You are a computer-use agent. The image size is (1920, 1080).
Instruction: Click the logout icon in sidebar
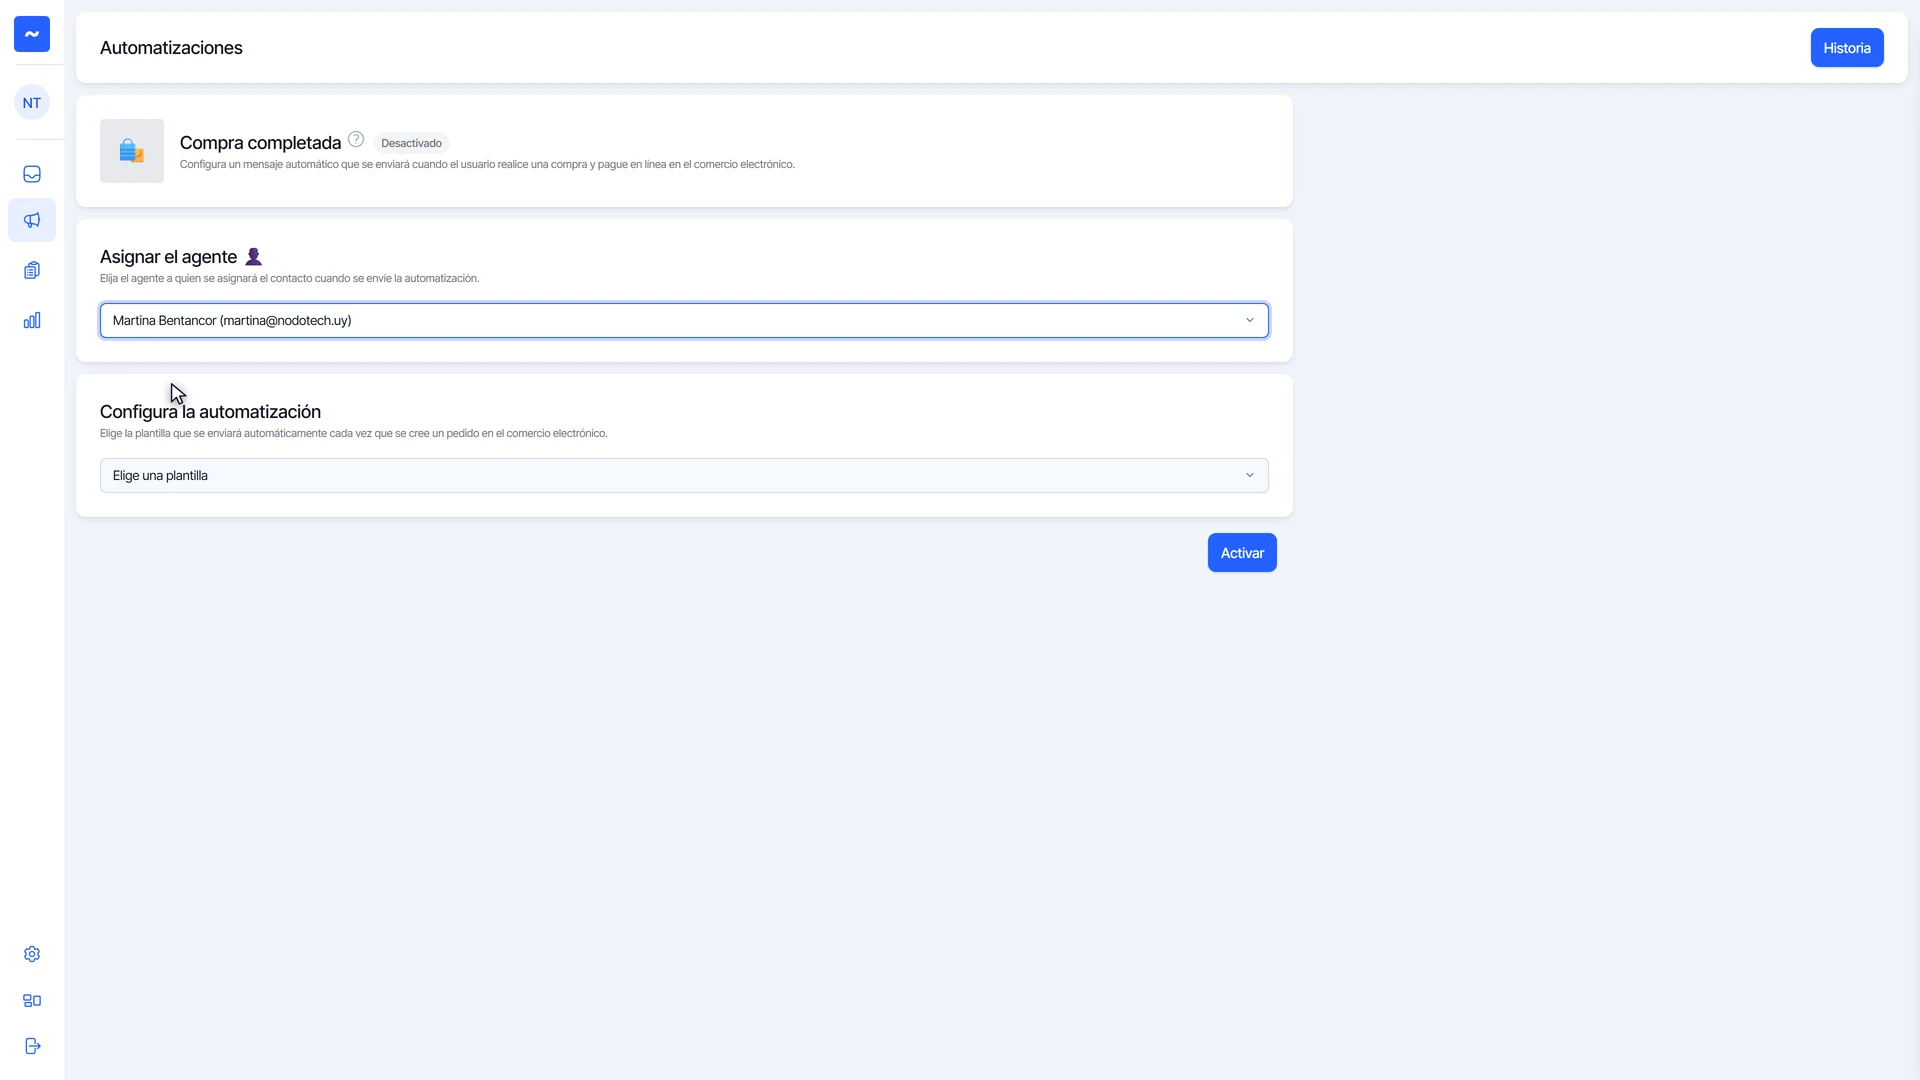(32, 1046)
